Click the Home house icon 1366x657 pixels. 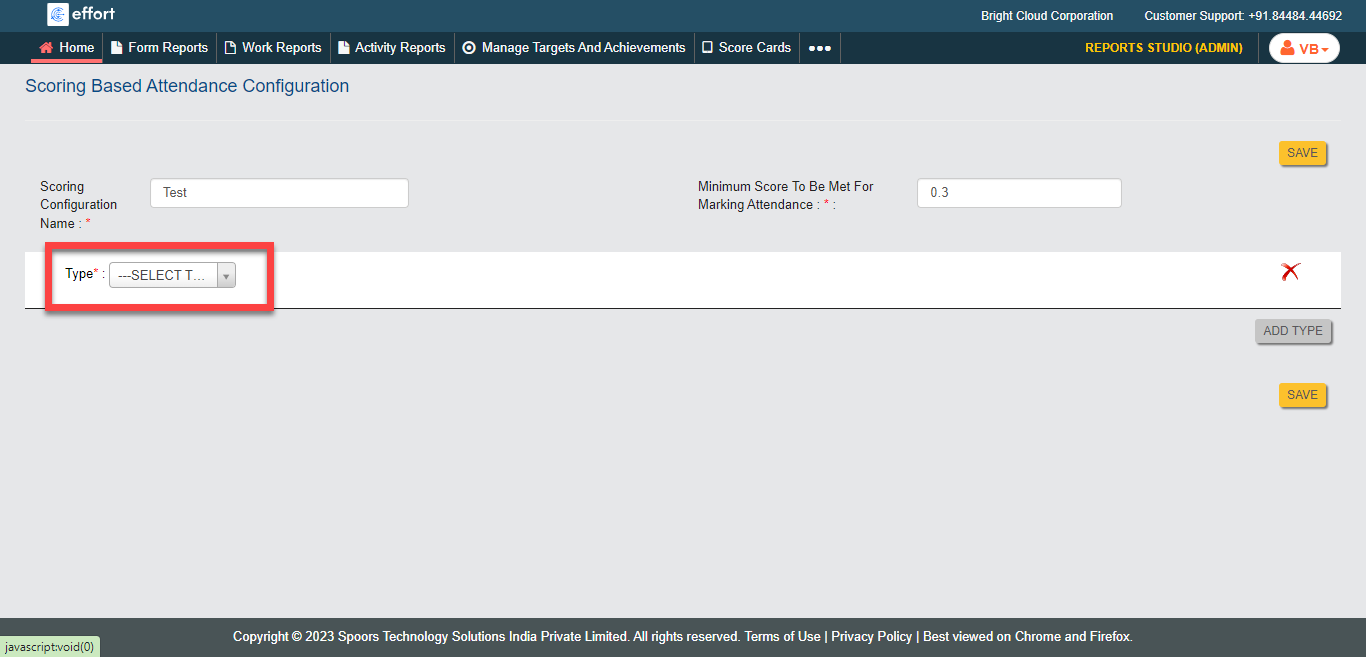pos(46,47)
